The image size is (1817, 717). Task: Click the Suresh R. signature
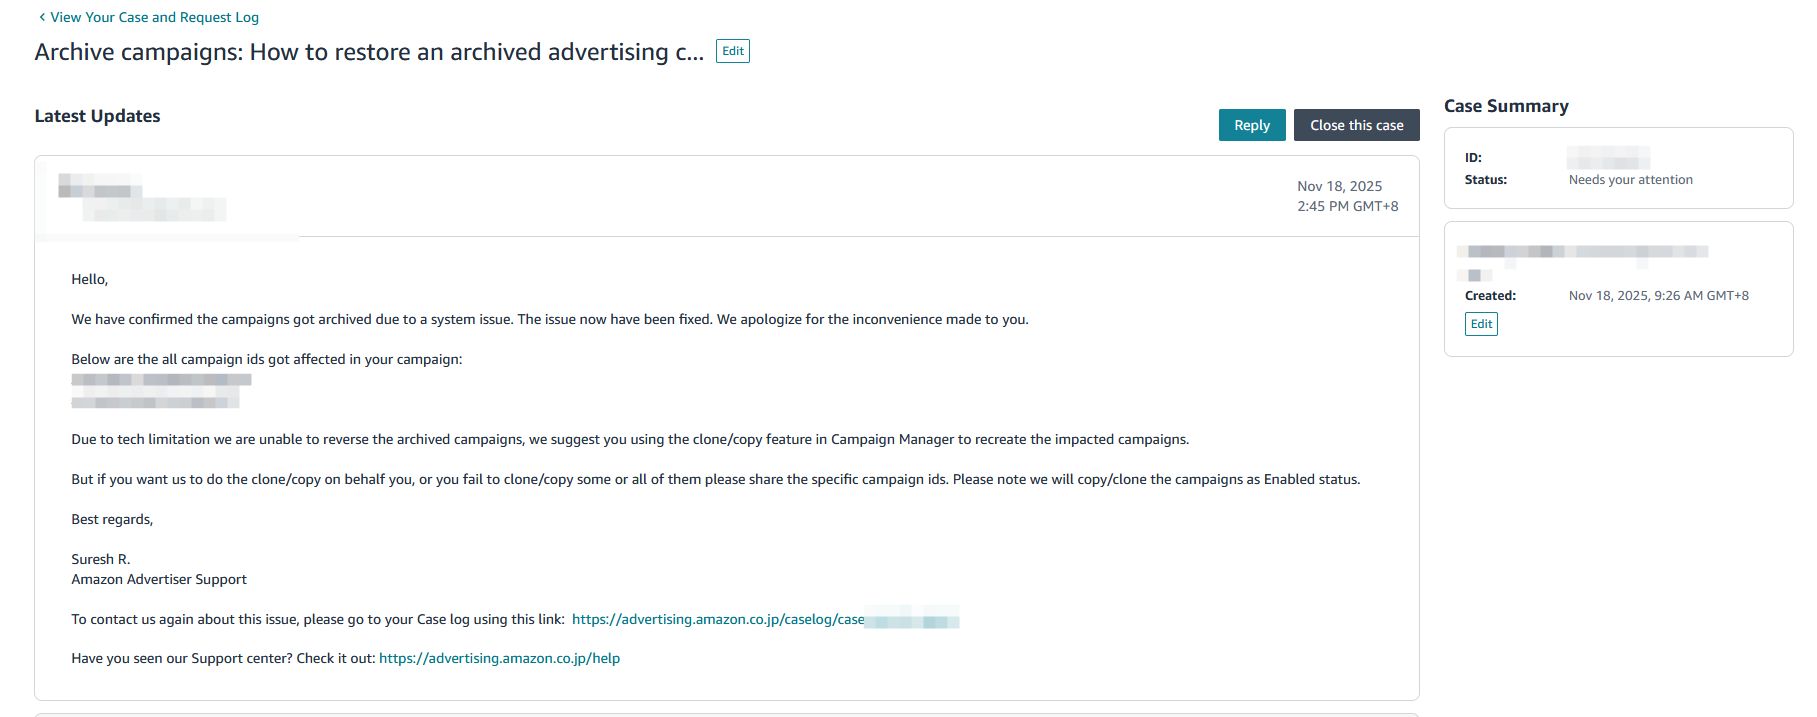point(100,559)
